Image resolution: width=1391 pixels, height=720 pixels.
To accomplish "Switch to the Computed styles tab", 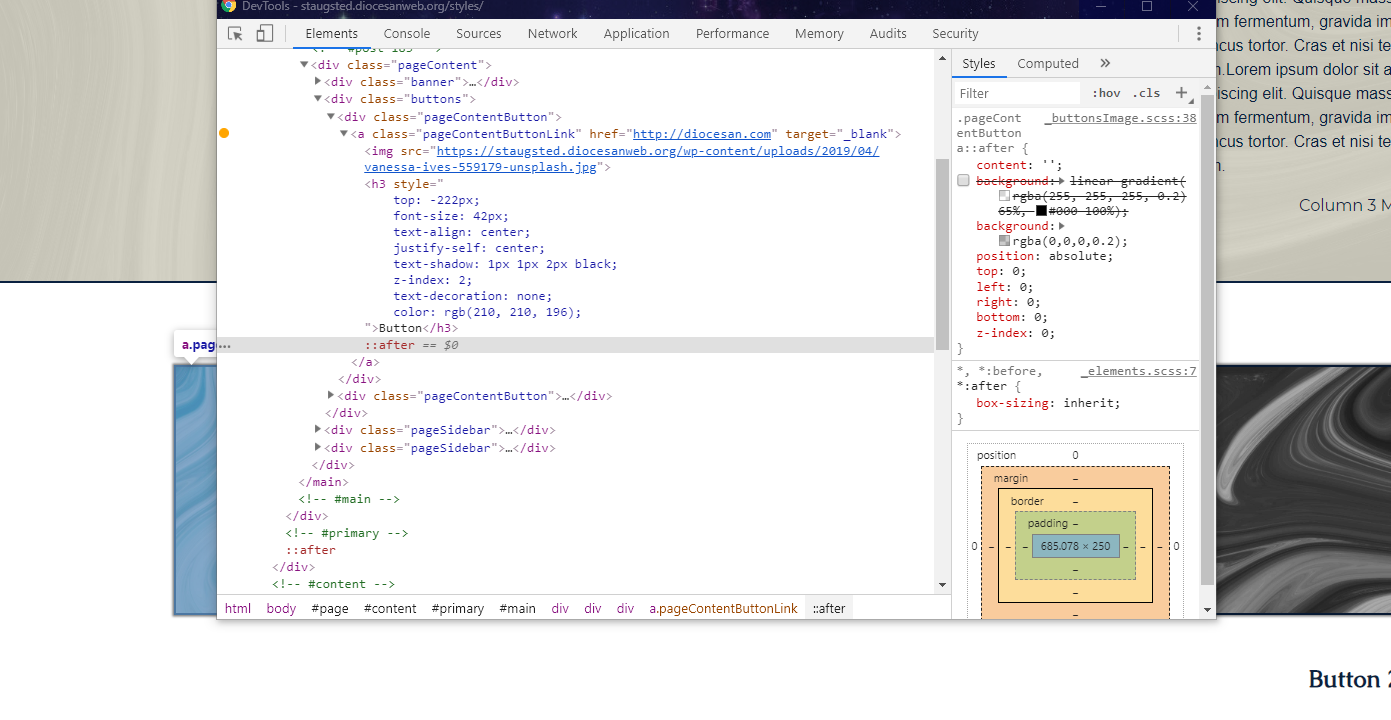I will [1047, 63].
